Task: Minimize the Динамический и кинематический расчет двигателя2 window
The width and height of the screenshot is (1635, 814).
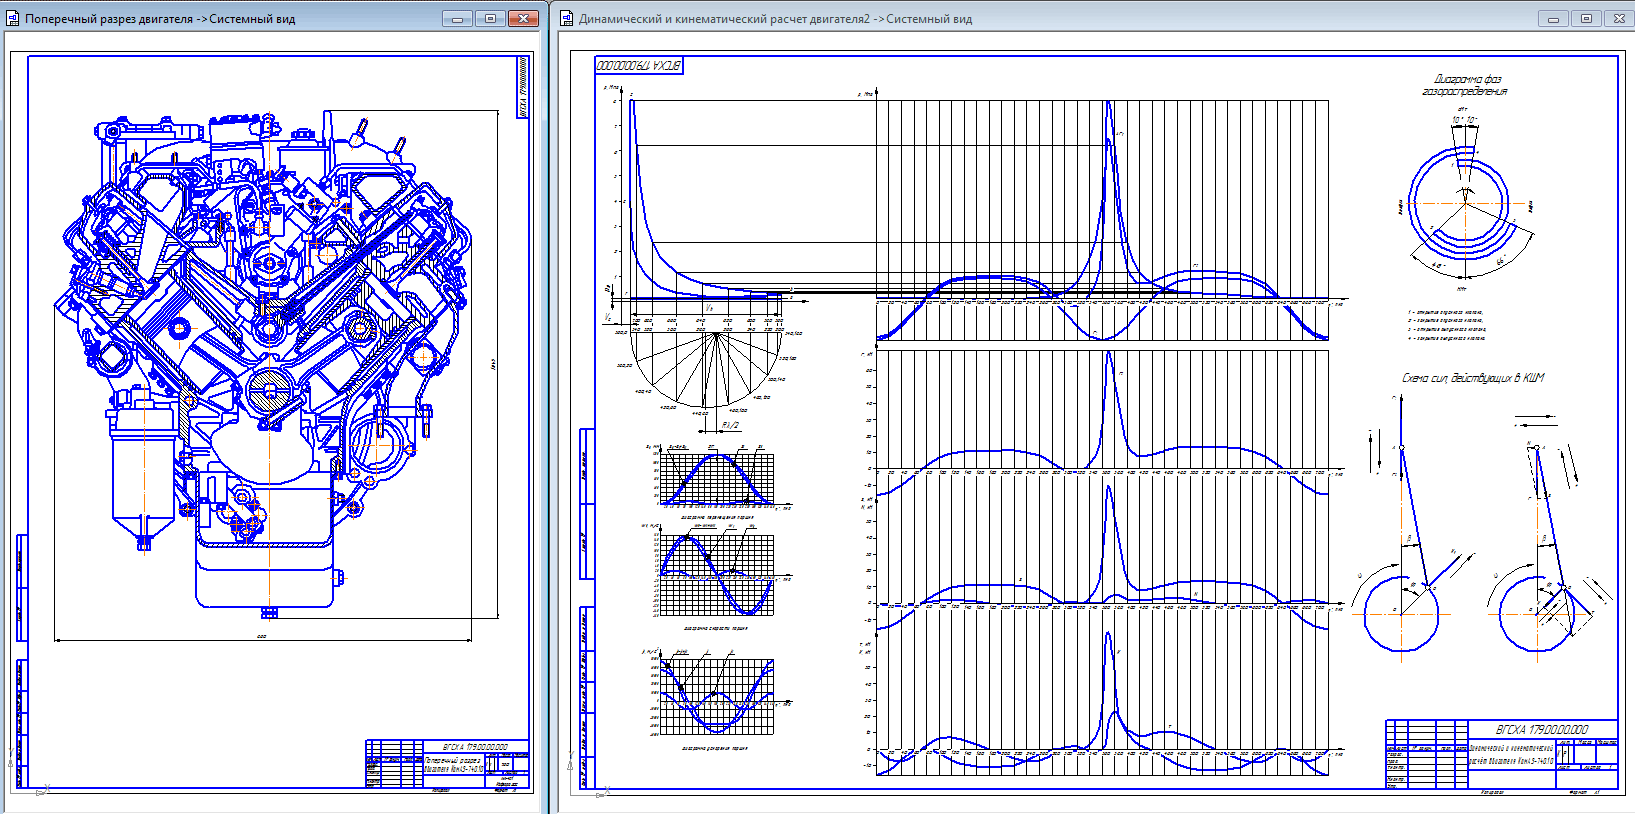Action: 1553,18
